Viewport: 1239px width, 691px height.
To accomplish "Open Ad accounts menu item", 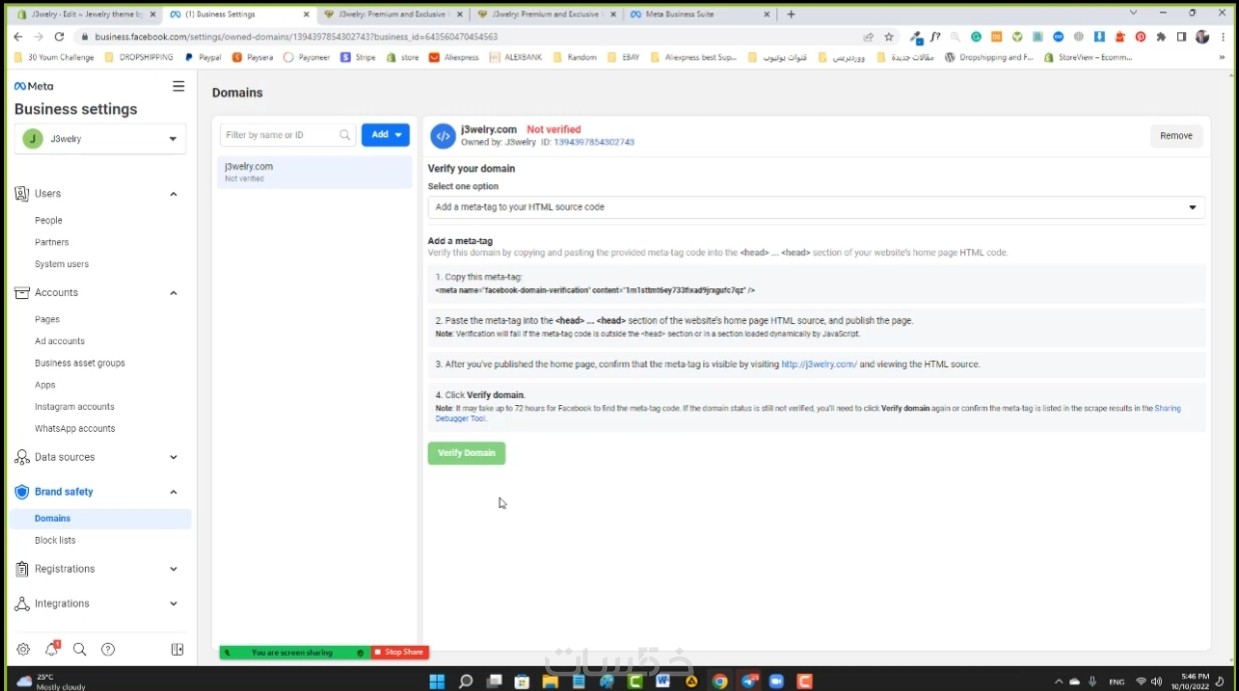I will tap(60, 341).
